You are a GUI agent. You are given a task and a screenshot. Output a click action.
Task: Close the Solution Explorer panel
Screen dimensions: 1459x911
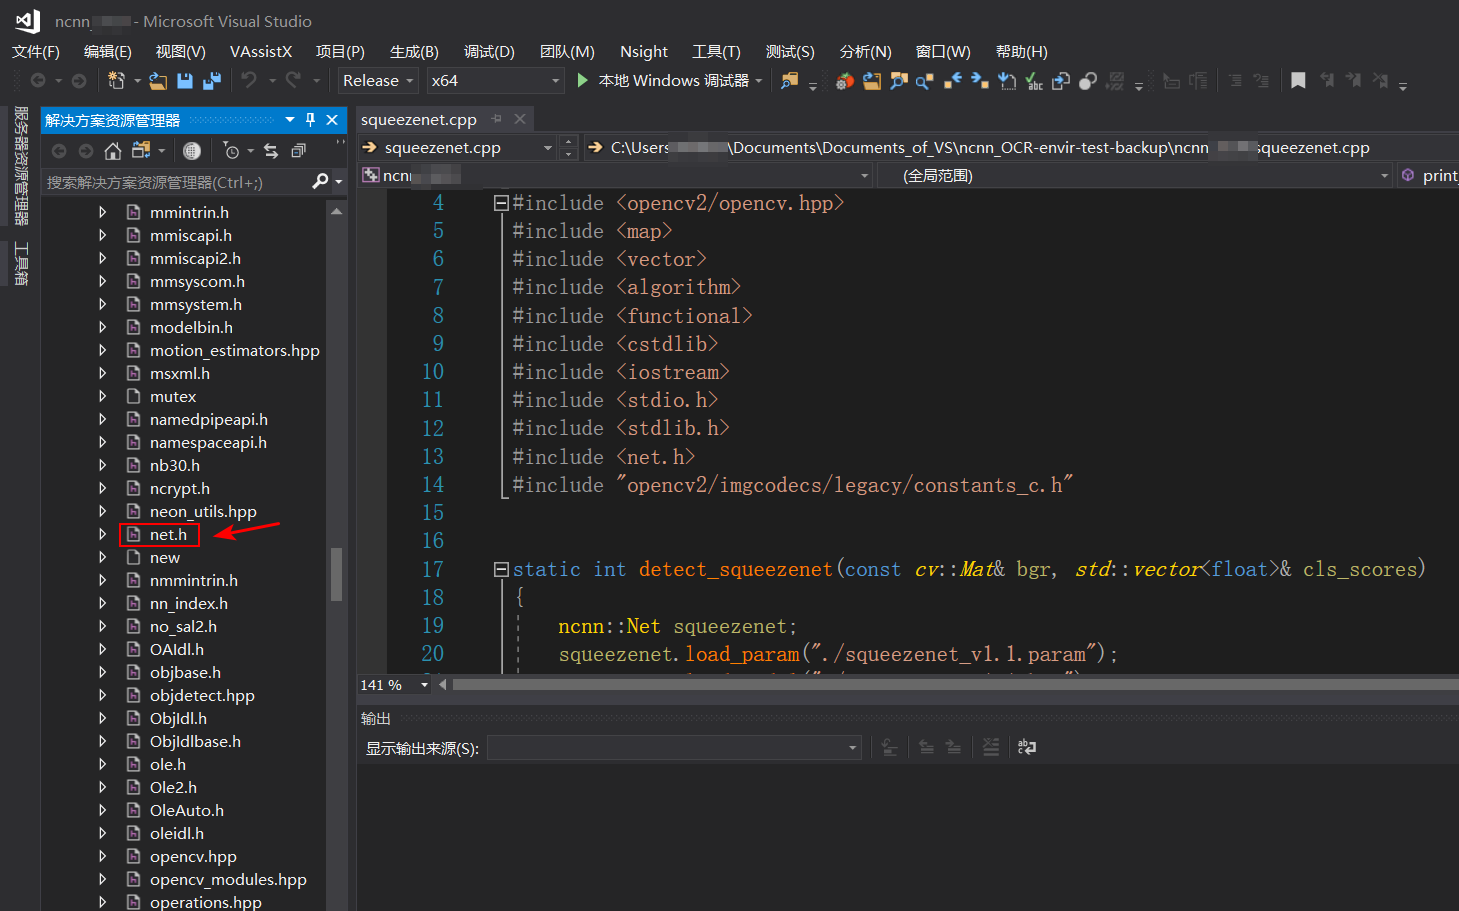click(x=332, y=120)
